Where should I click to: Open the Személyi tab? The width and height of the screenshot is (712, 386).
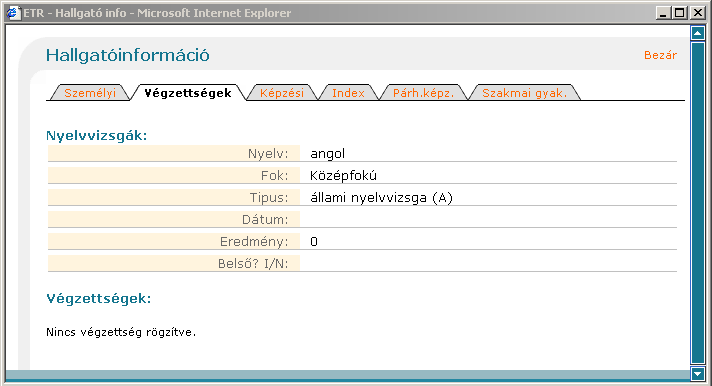90,93
